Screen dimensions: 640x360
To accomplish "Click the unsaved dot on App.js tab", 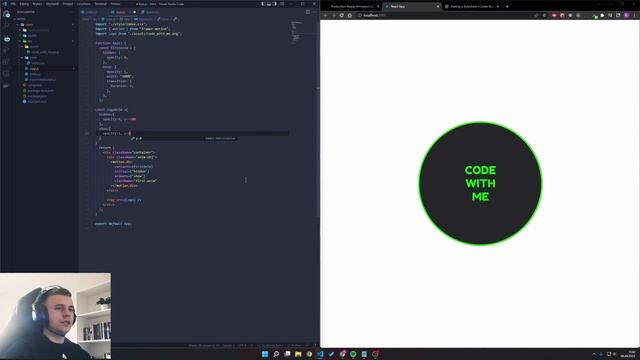I will coord(134,12).
